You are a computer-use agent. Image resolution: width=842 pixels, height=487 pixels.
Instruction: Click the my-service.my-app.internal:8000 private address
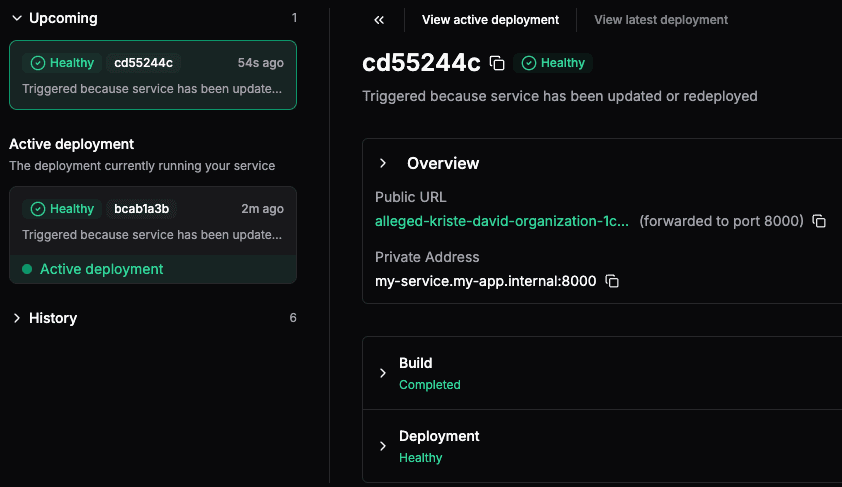point(485,282)
